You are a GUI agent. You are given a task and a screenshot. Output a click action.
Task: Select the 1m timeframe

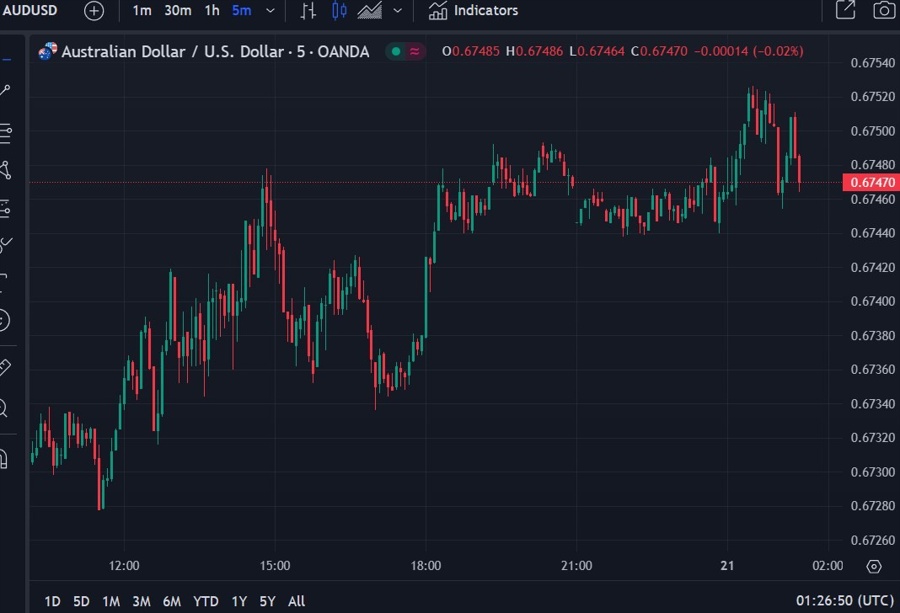tap(142, 10)
